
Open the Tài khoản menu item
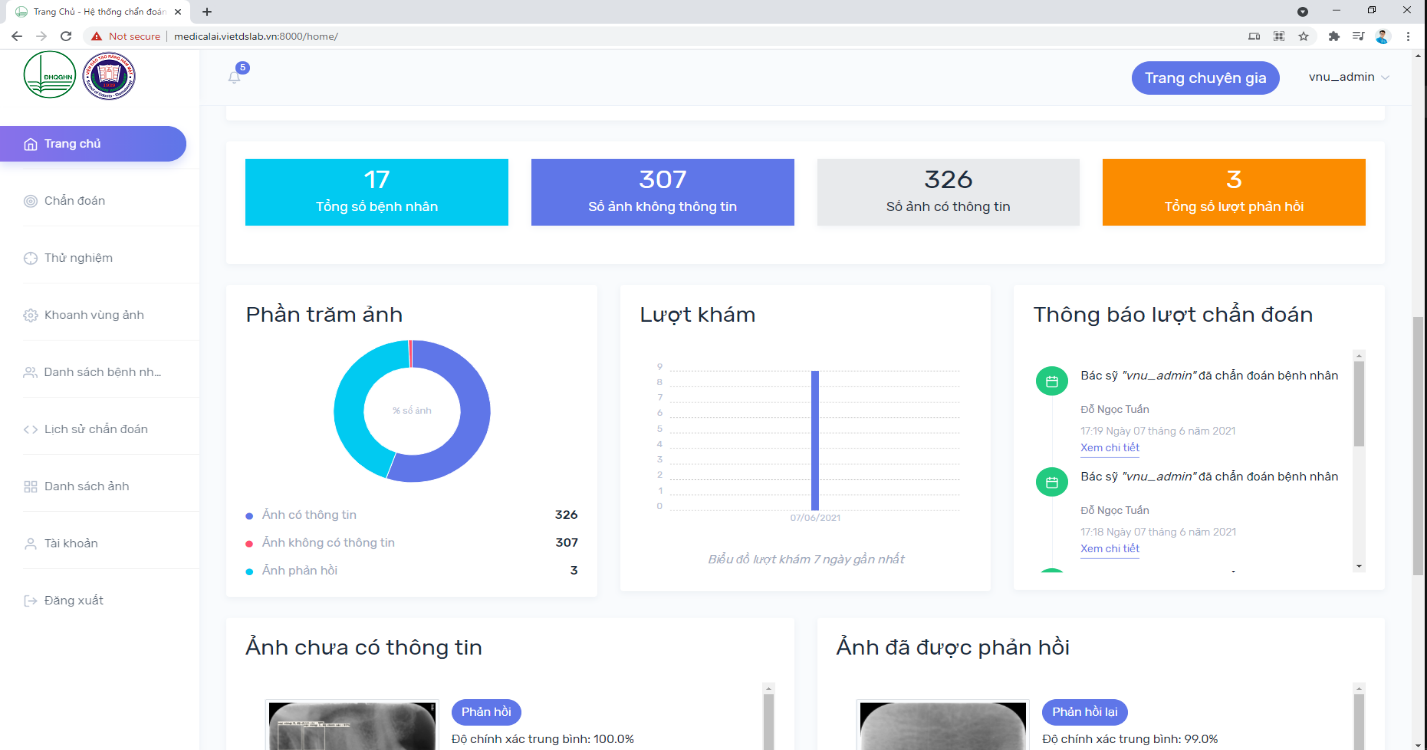tap(70, 544)
